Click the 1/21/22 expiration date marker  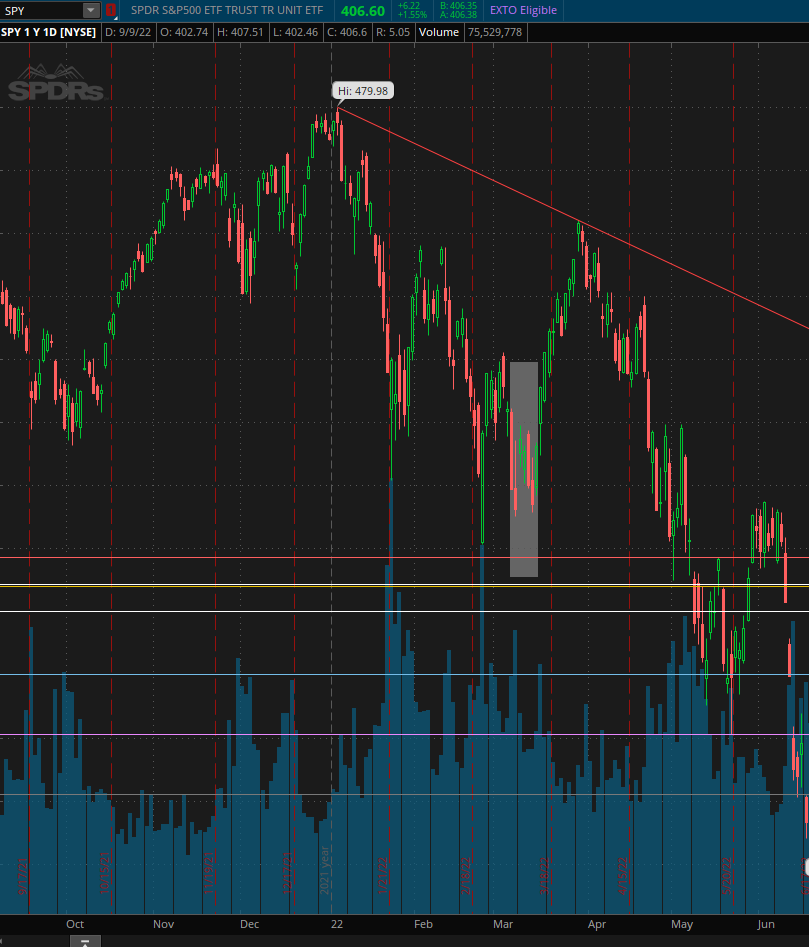383,876
